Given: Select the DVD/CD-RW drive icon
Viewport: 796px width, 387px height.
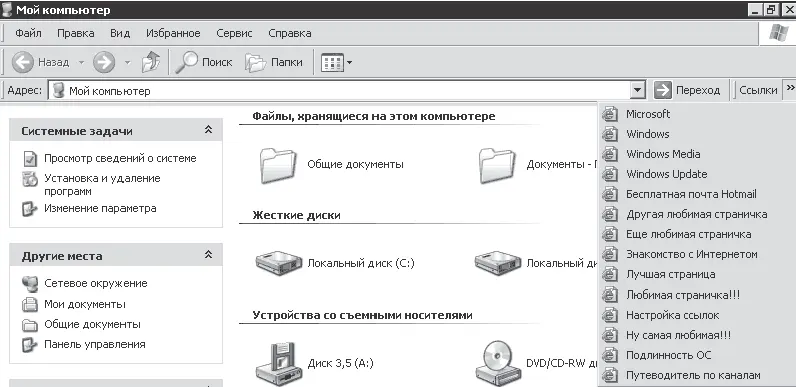Looking at the screenshot, I should click(x=495, y=364).
